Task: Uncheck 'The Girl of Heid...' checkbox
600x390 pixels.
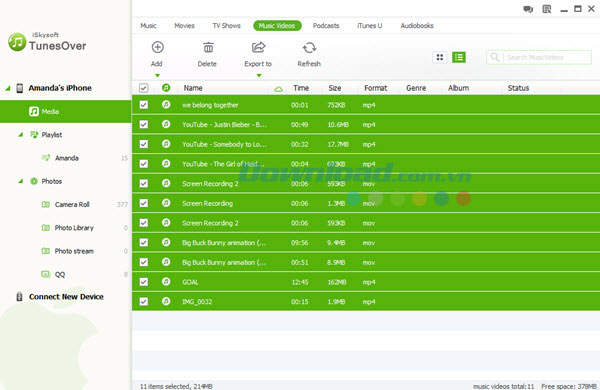Action: point(143,164)
